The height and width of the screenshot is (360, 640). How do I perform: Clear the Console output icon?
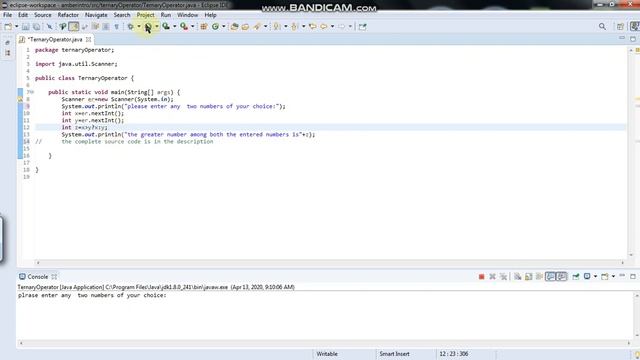(x=518, y=277)
